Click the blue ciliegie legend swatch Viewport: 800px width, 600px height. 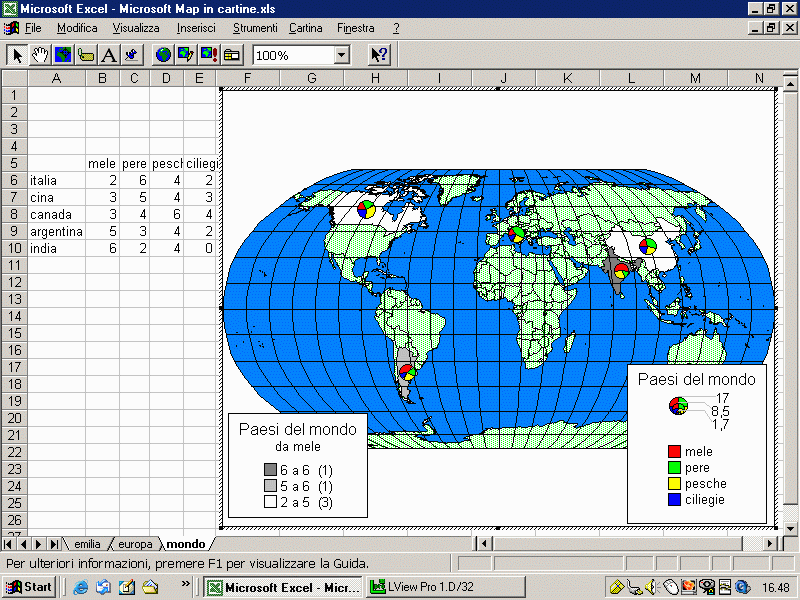pos(675,499)
